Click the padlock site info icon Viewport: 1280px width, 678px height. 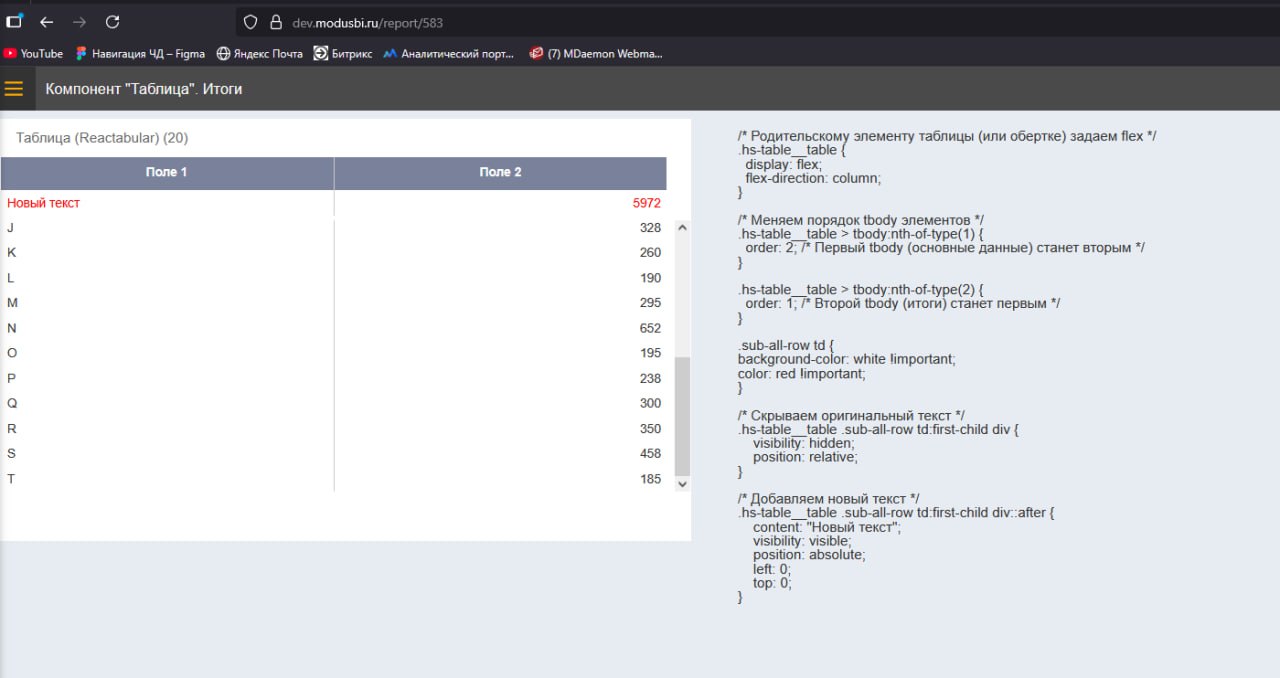(276, 22)
